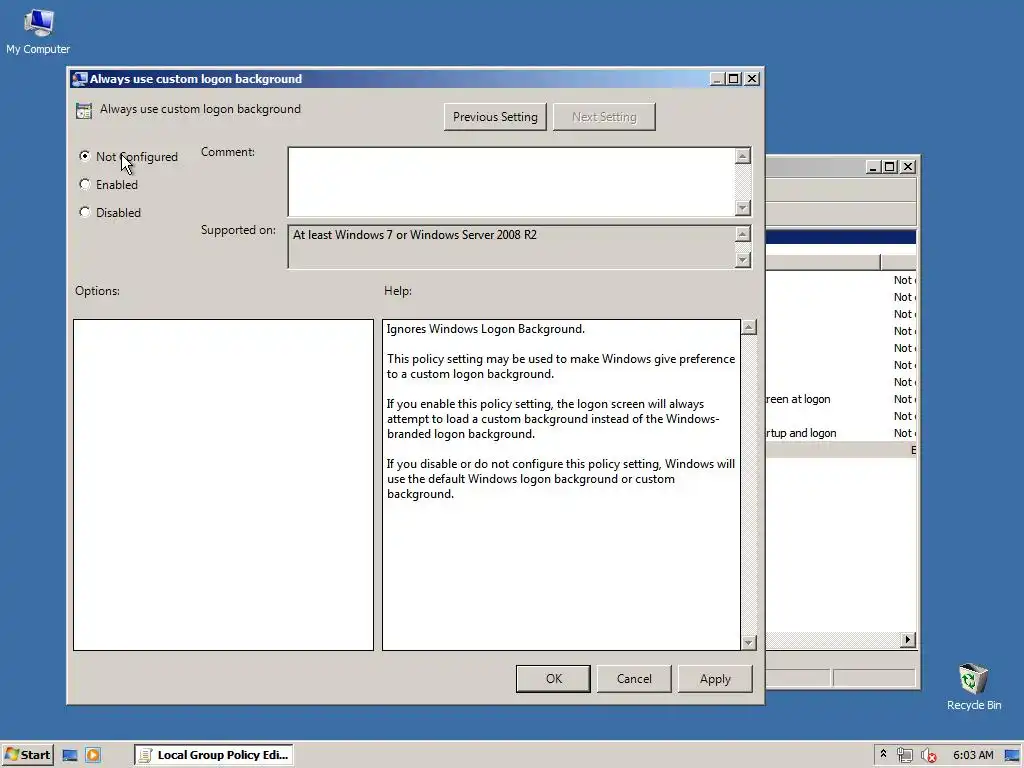Show hidden tray icons arrow

[x=883, y=754]
